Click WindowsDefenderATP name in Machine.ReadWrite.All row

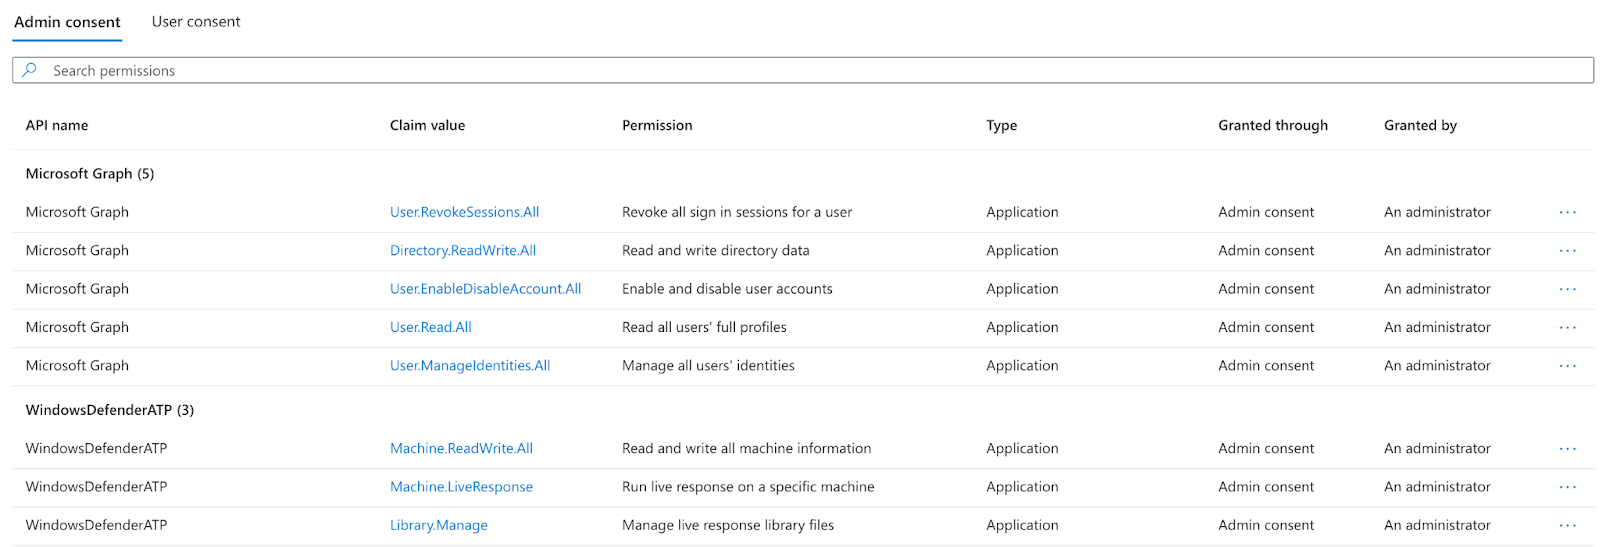pos(96,448)
